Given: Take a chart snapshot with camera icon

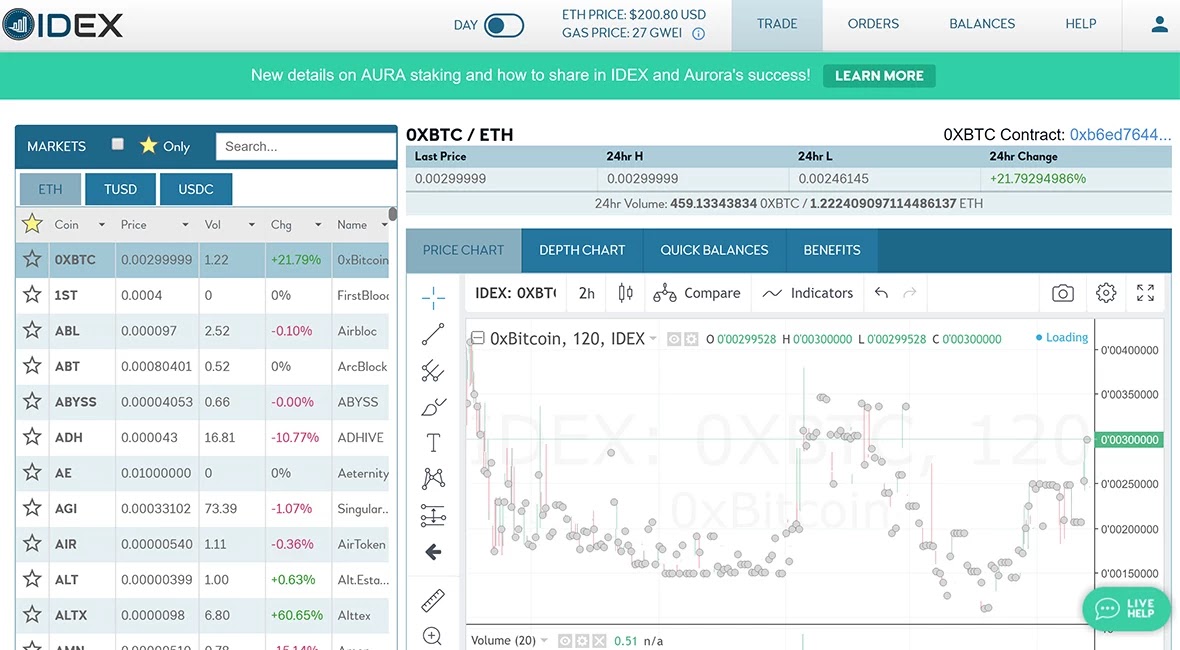Looking at the screenshot, I should [1063, 293].
